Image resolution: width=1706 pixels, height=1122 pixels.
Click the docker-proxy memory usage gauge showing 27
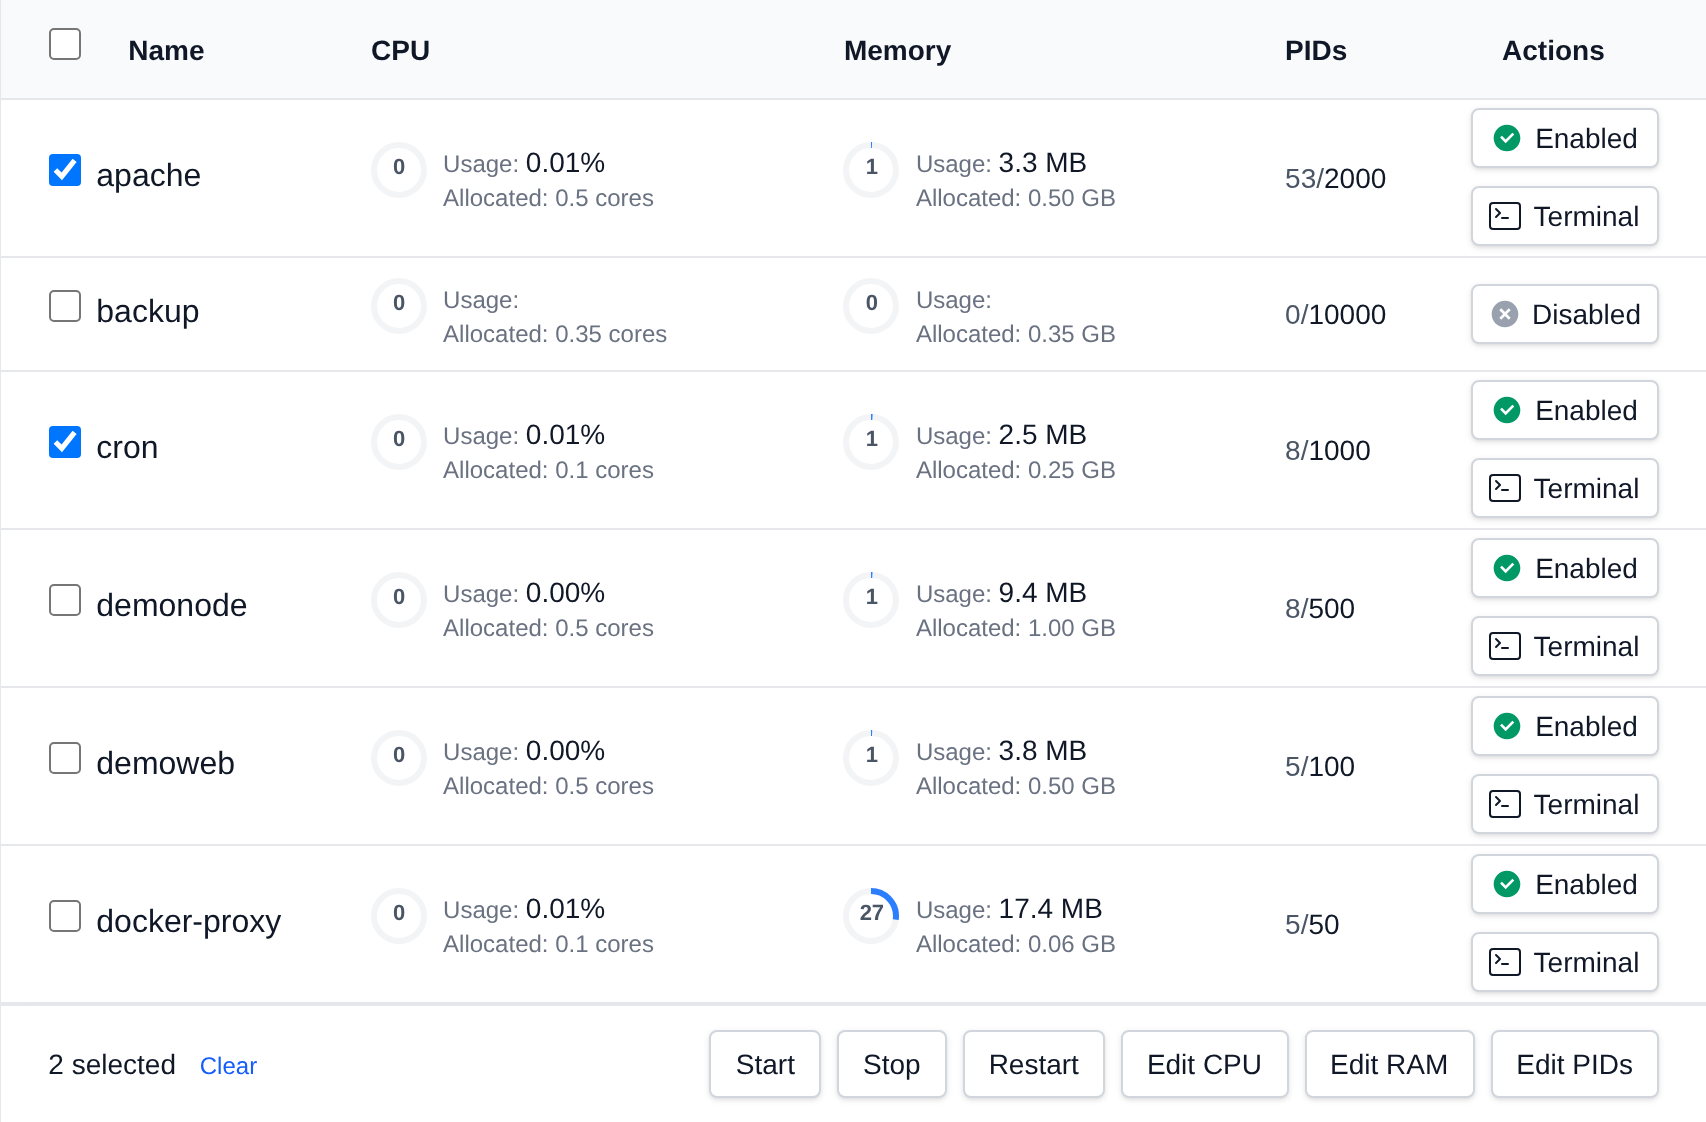coord(871,916)
